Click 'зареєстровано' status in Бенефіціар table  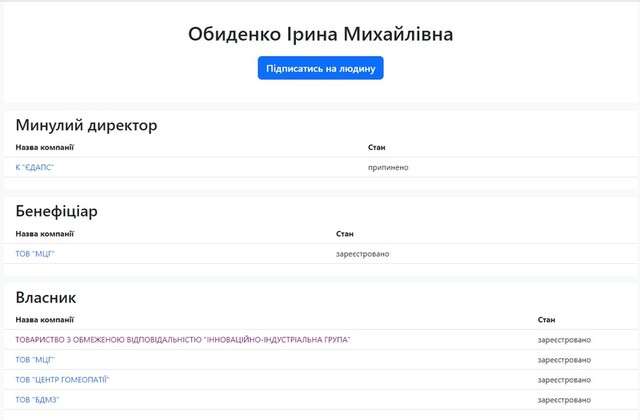363,254
